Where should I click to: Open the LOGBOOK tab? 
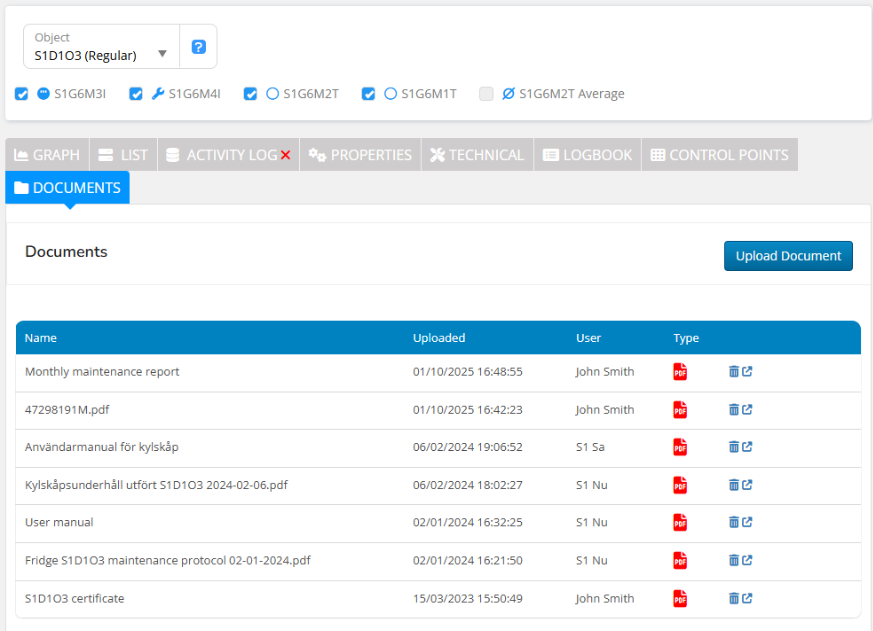588,155
